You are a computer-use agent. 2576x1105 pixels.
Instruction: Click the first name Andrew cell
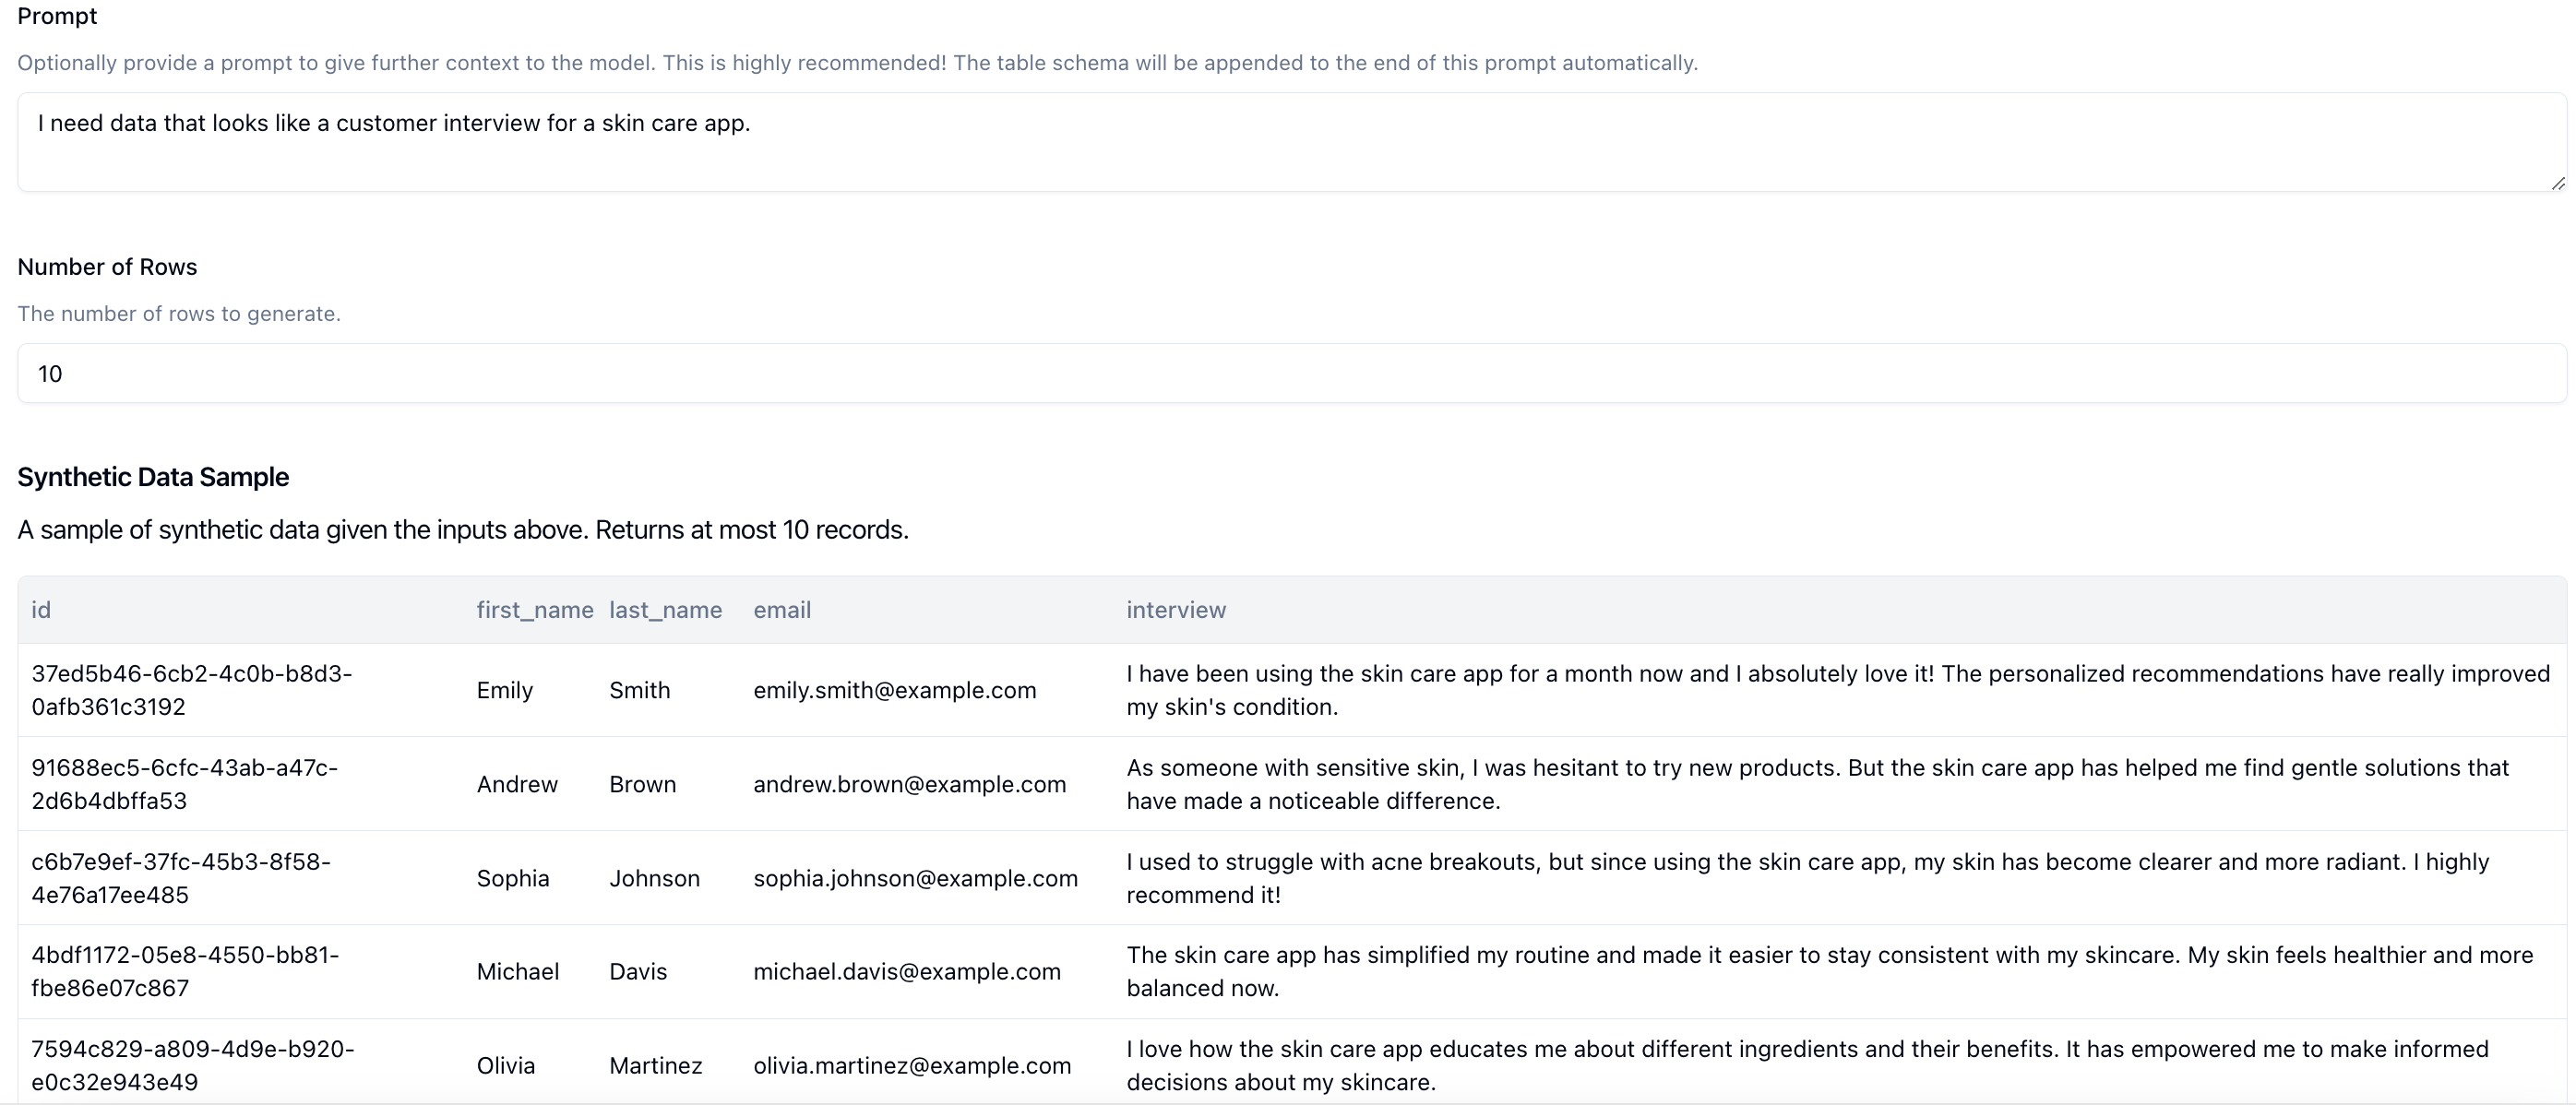[x=517, y=784]
